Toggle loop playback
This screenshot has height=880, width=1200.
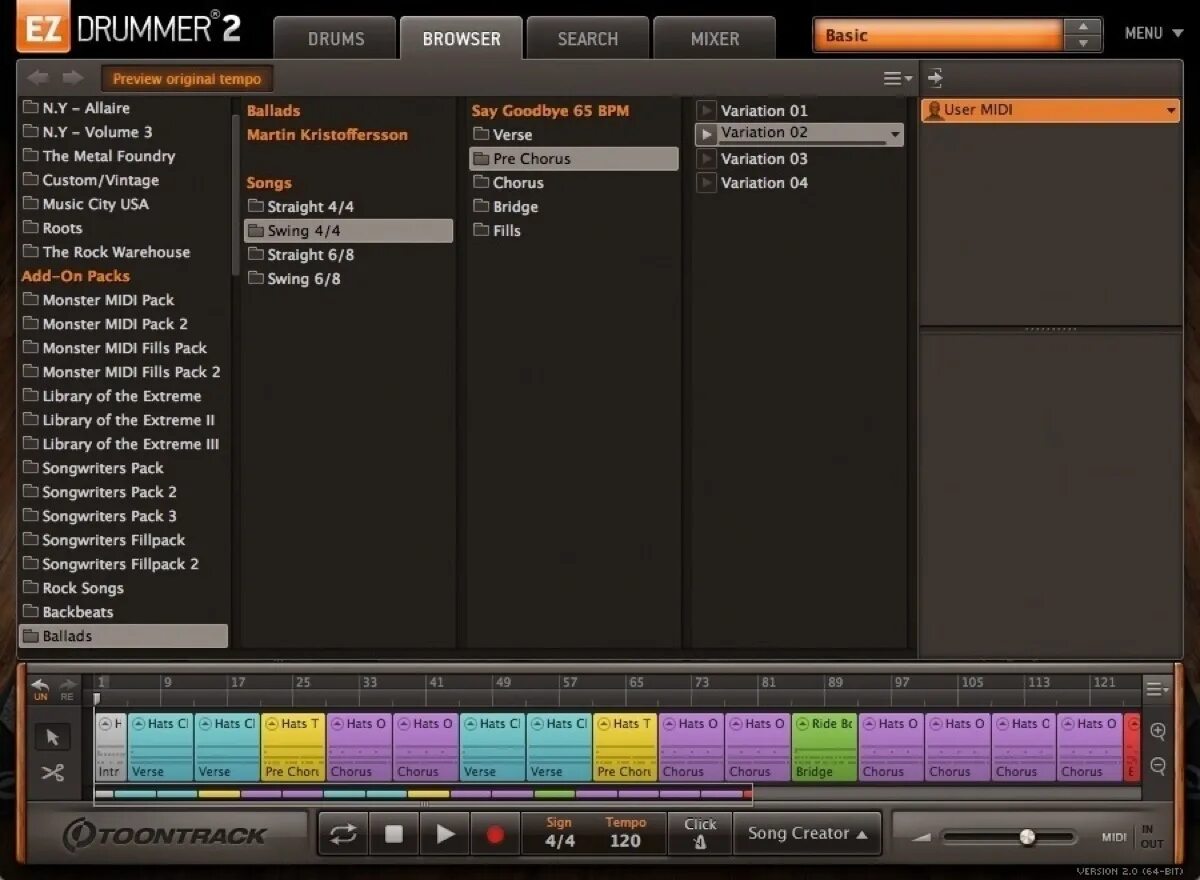coord(343,833)
